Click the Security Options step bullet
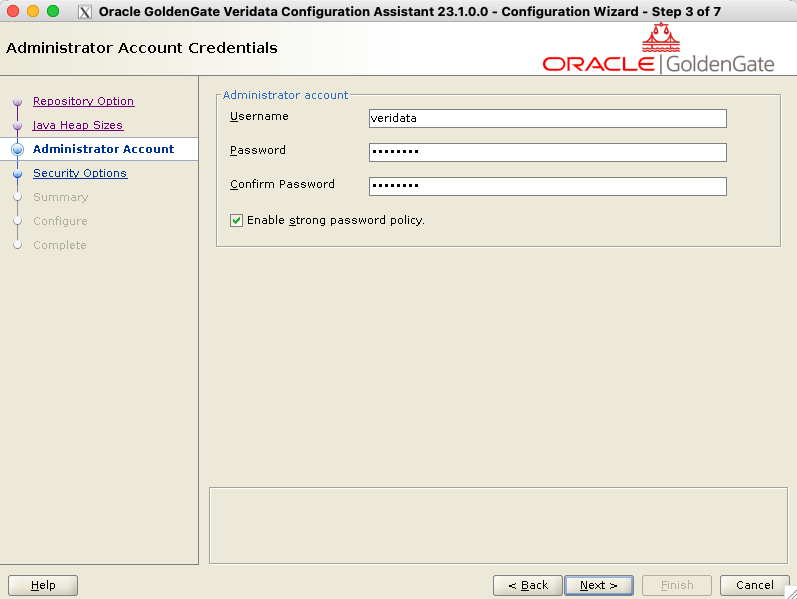This screenshot has width=797, height=599. (18, 173)
